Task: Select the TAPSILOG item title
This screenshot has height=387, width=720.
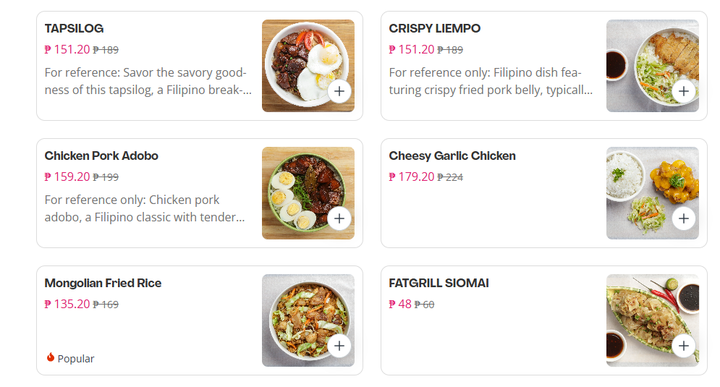Action: (x=74, y=28)
